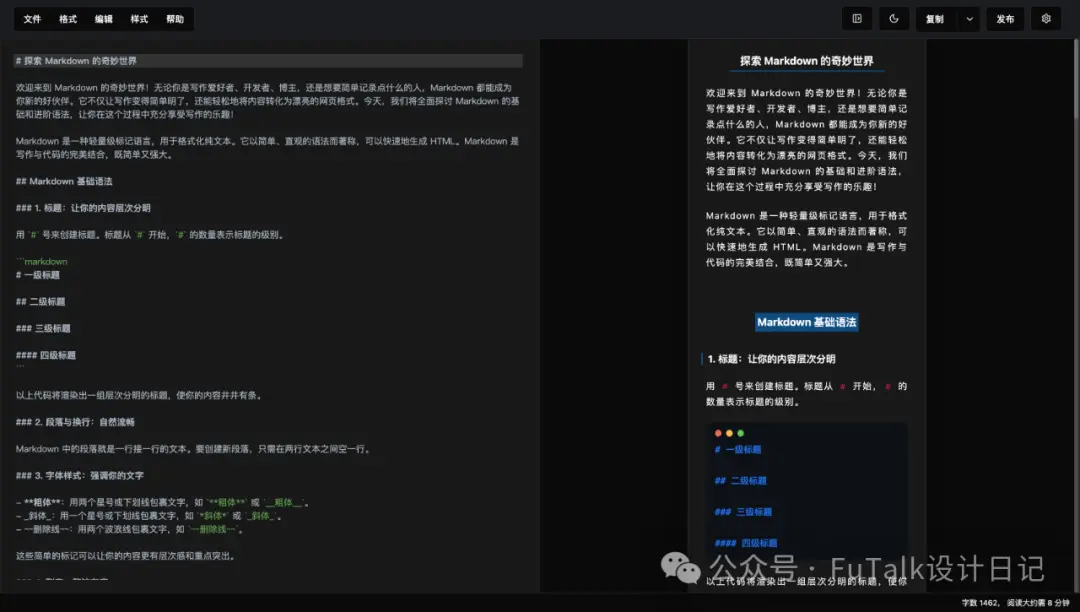The height and width of the screenshot is (612, 1080).
Task: Click "## 二级标题" in the preview code block
Action: [x=740, y=481]
